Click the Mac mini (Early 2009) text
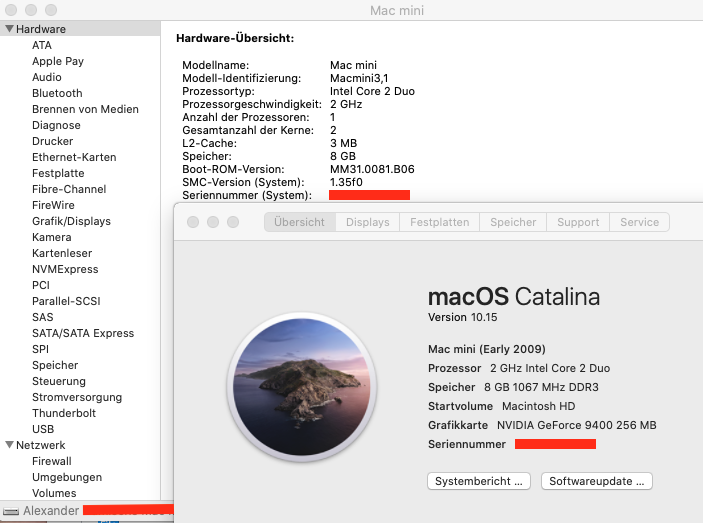The image size is (703, 523). [487, 349]
